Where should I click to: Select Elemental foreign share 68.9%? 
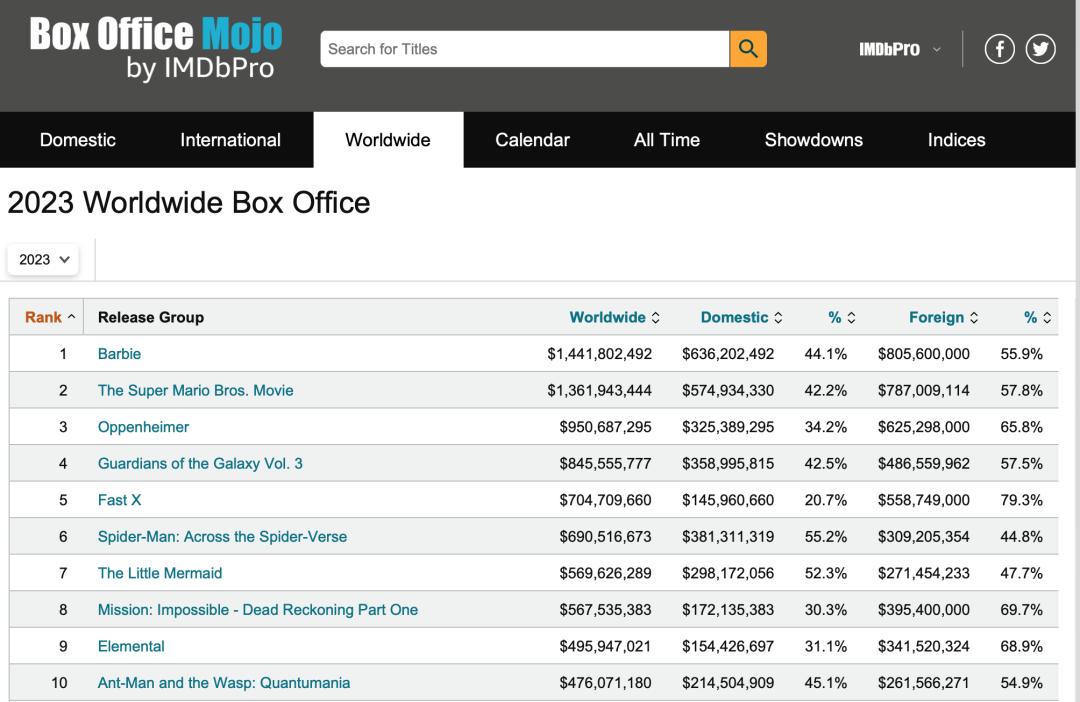(1021, 646)
